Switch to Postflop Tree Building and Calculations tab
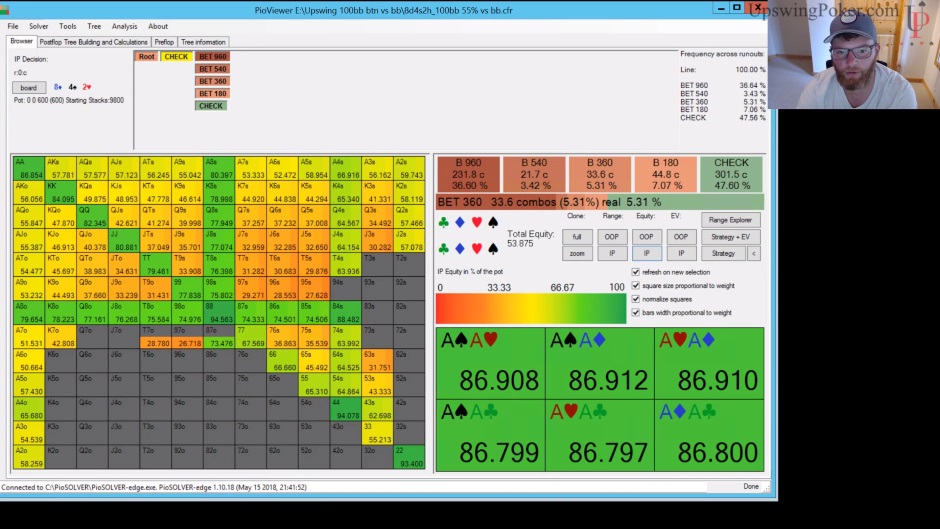940x529 pixels. tap(93, 42)
